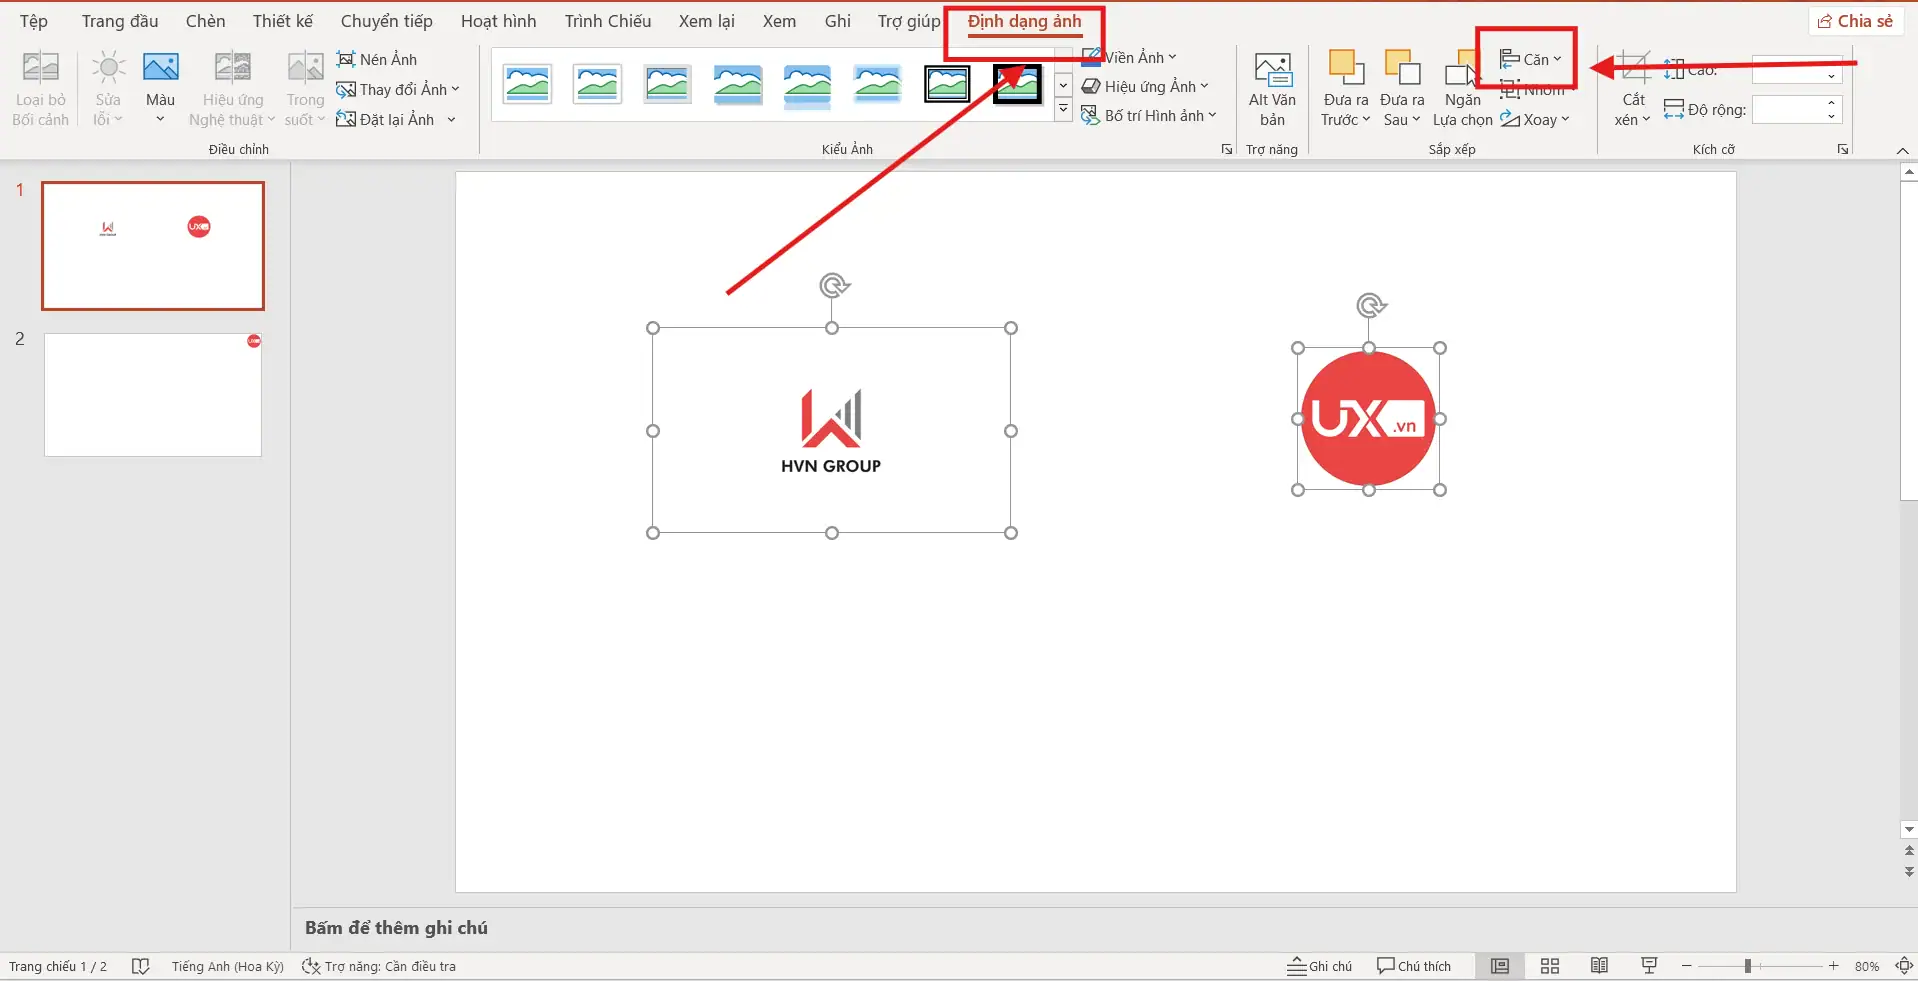Click Đưa ra Trước bring forward icon
Image resolution: width=1918 pixels, height=981 pixels.
pos(1346,67)
